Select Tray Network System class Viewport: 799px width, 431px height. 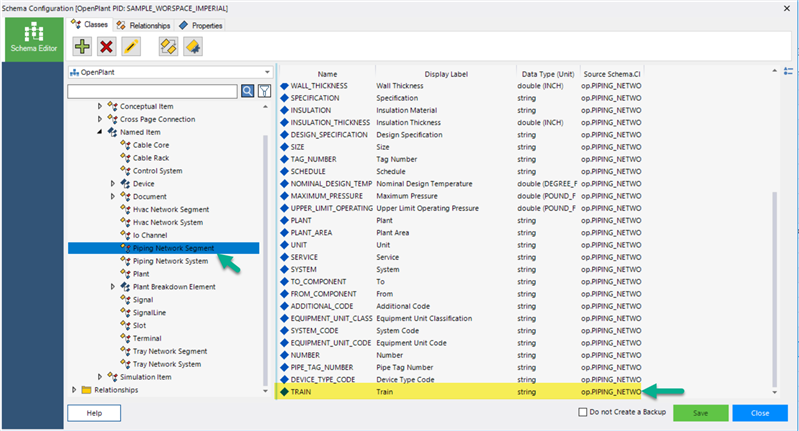(x=167, y=364)
